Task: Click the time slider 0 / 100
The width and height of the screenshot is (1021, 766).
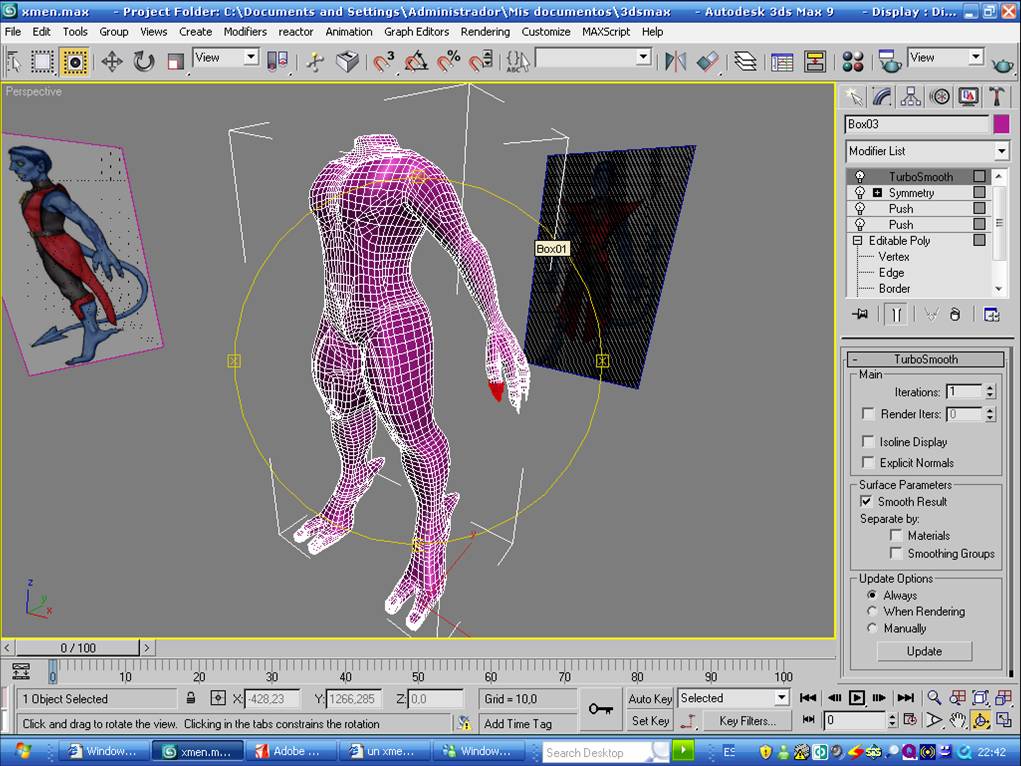Action: click(77, 647)
